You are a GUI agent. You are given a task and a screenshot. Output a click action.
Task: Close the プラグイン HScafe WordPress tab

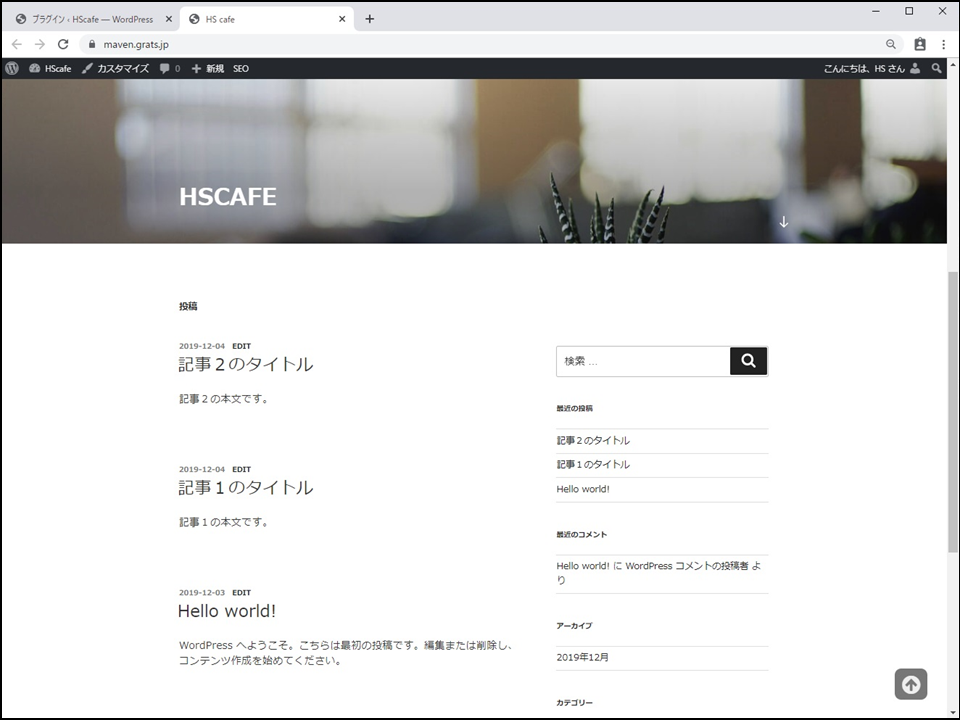point(168,19)
